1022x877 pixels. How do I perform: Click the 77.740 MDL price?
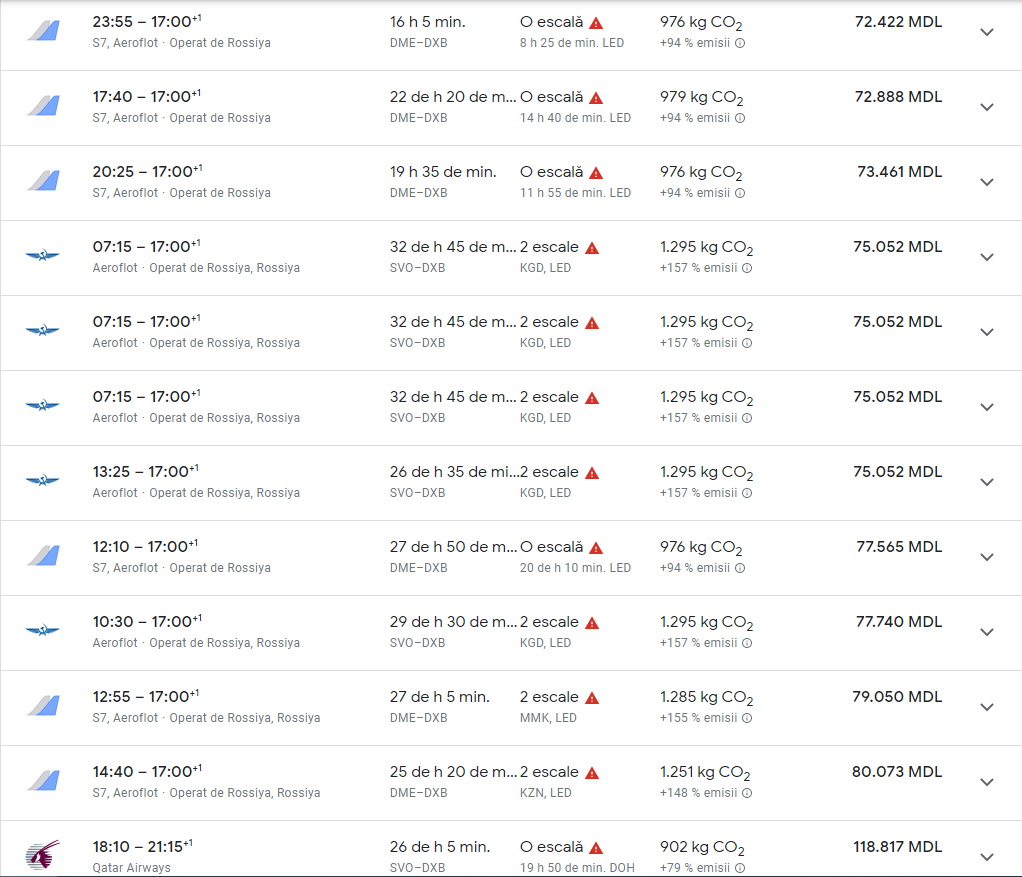click(899, 622)
